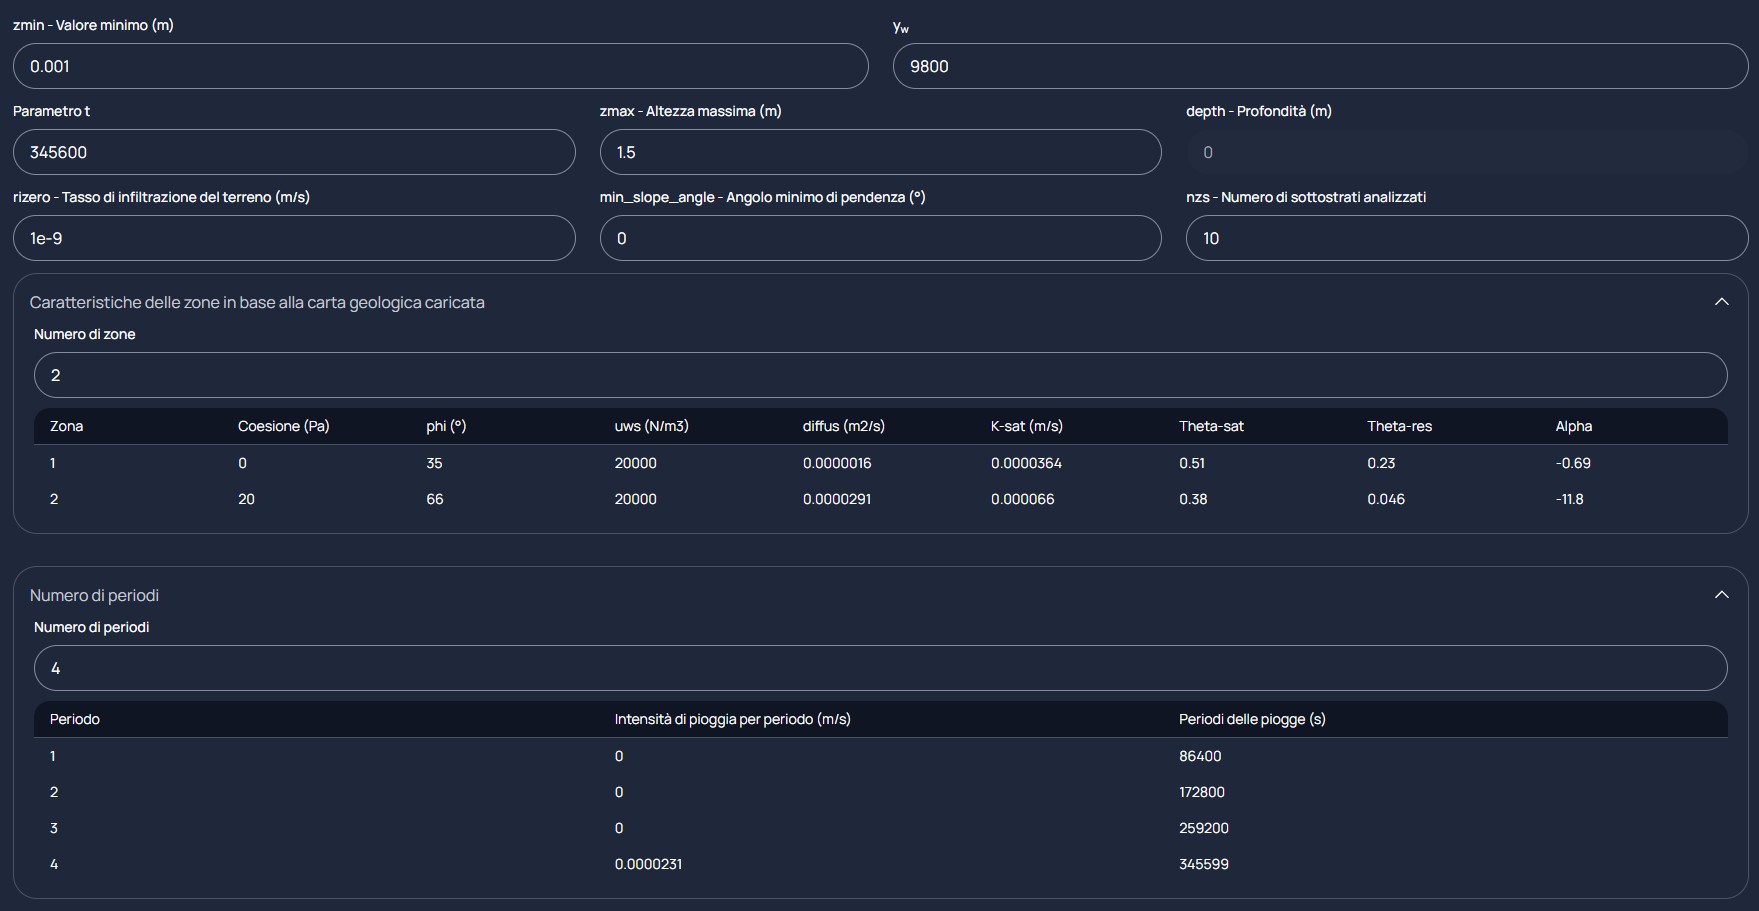
Task: Collapse the Numero di periodi section chevron
Action: pos(1721,595)
